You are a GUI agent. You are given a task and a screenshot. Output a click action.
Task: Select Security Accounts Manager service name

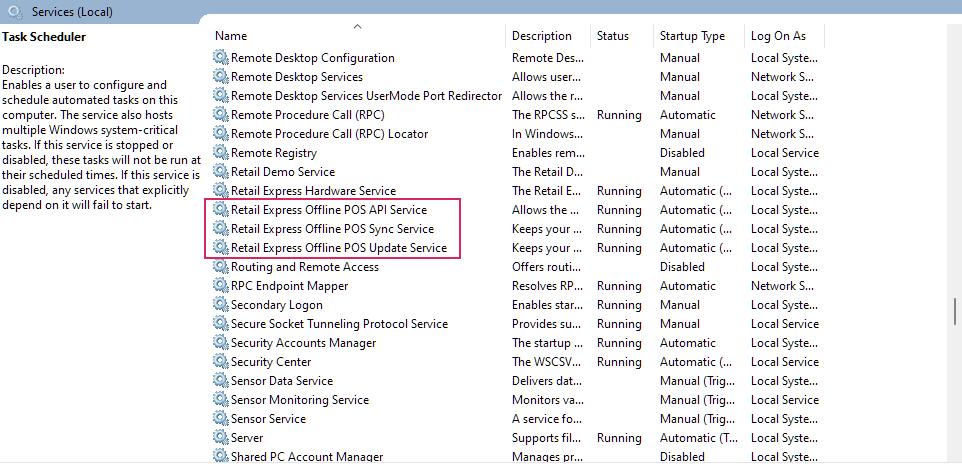coord(304,343)
